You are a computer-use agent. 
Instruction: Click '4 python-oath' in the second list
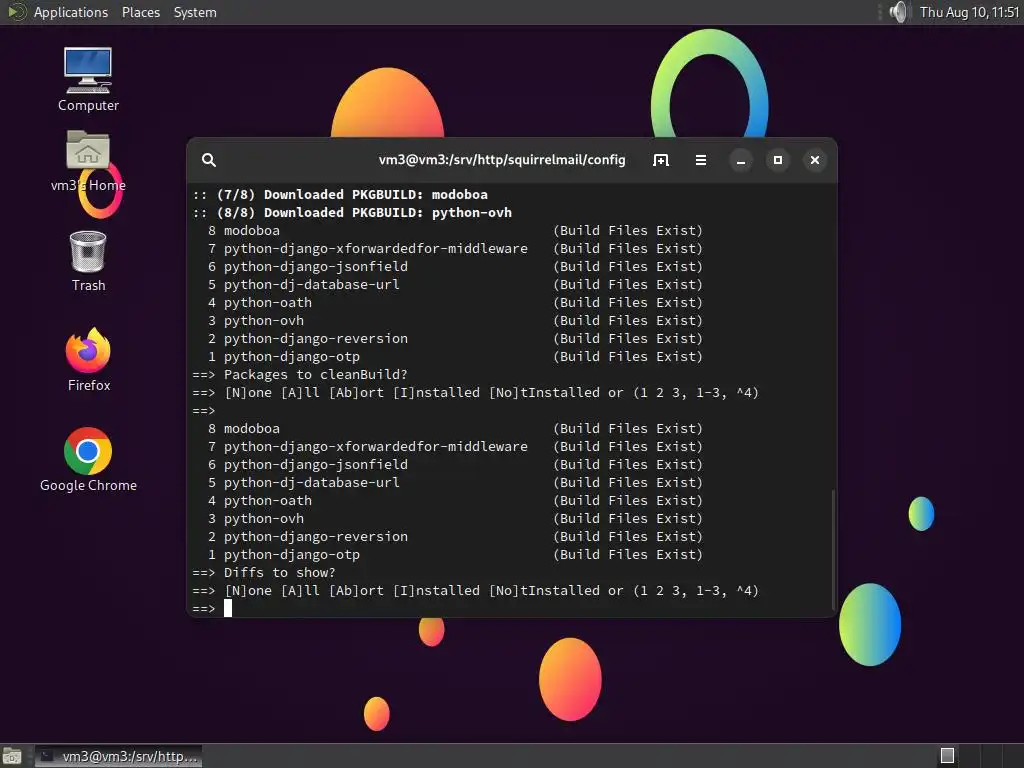260,501
